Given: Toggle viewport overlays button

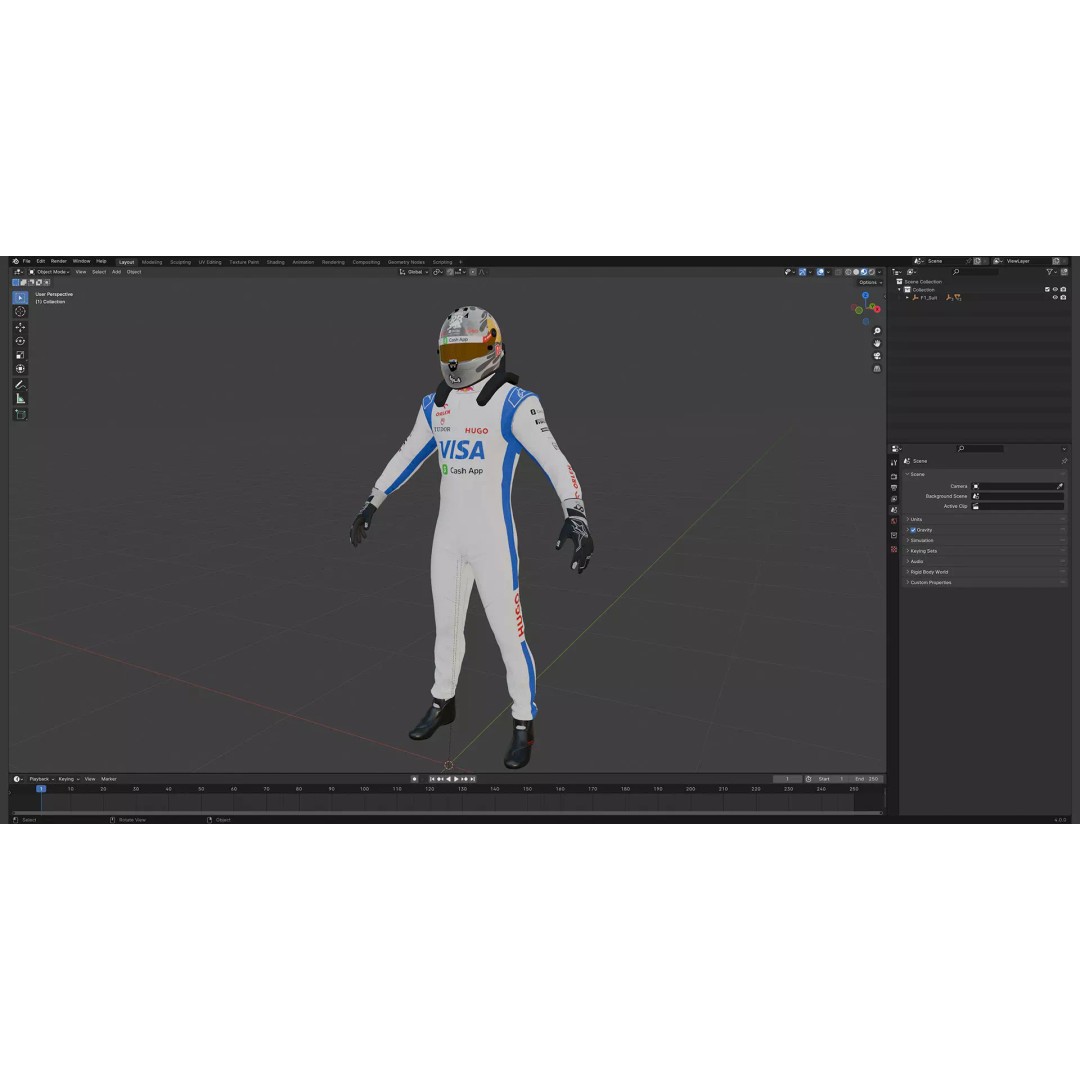Looking at the screenshot, I should [x=820, y=272].
